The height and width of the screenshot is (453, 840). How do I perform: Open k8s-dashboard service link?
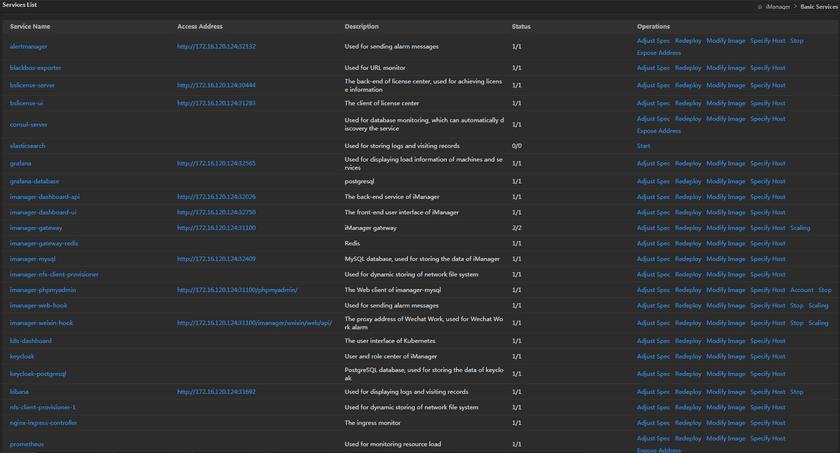(31, 341)
